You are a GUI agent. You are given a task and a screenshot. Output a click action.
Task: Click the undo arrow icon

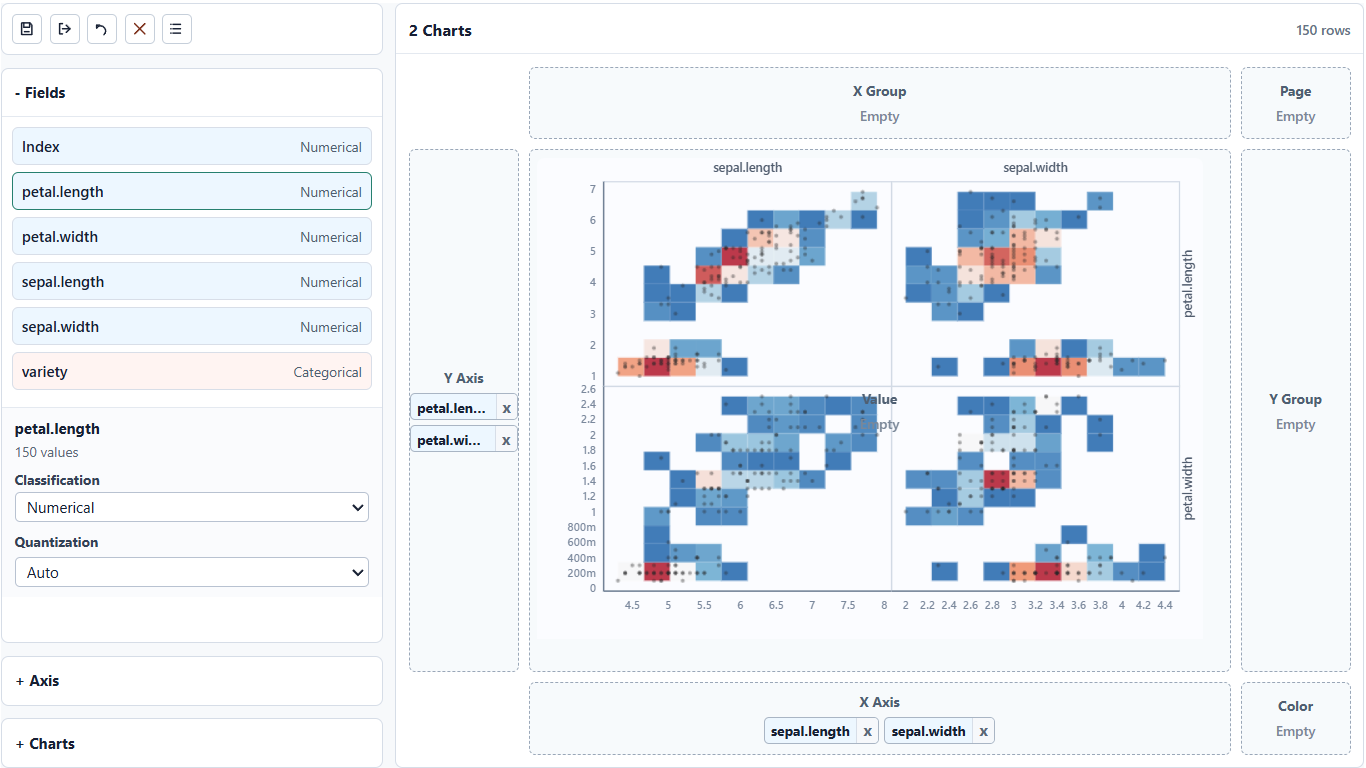click(x=101, y=29)
